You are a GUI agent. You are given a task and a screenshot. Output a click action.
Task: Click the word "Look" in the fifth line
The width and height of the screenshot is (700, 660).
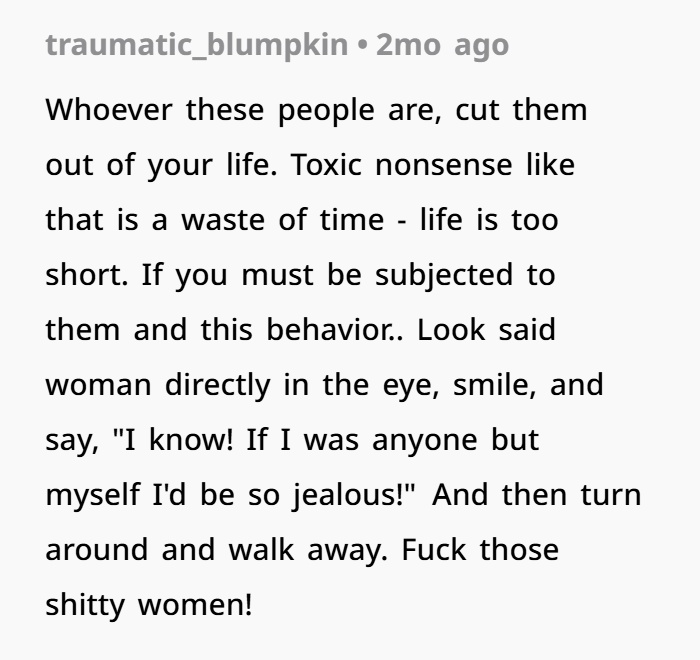(451, 330)
